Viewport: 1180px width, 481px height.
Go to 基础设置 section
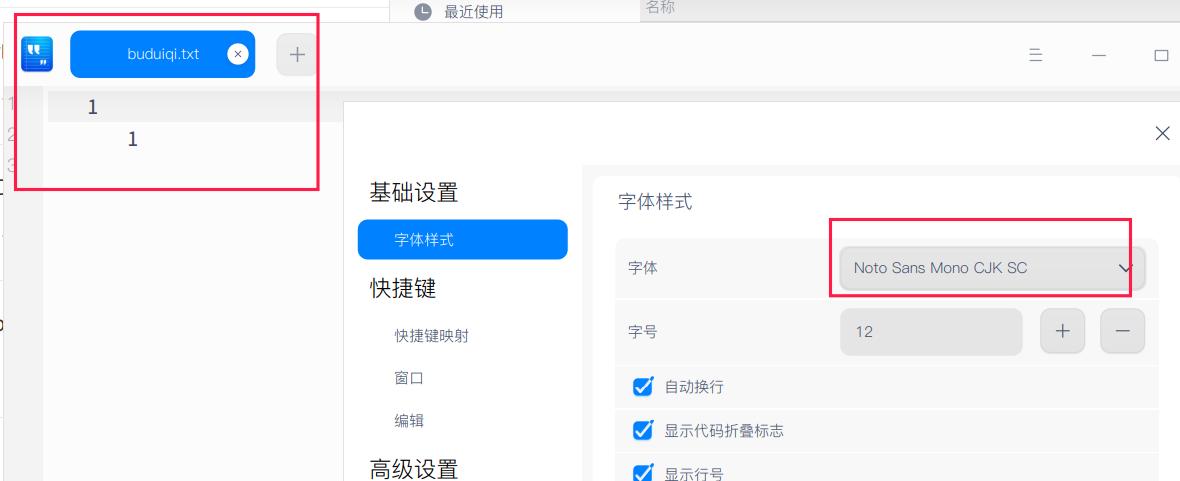click(x=414, y=193)
